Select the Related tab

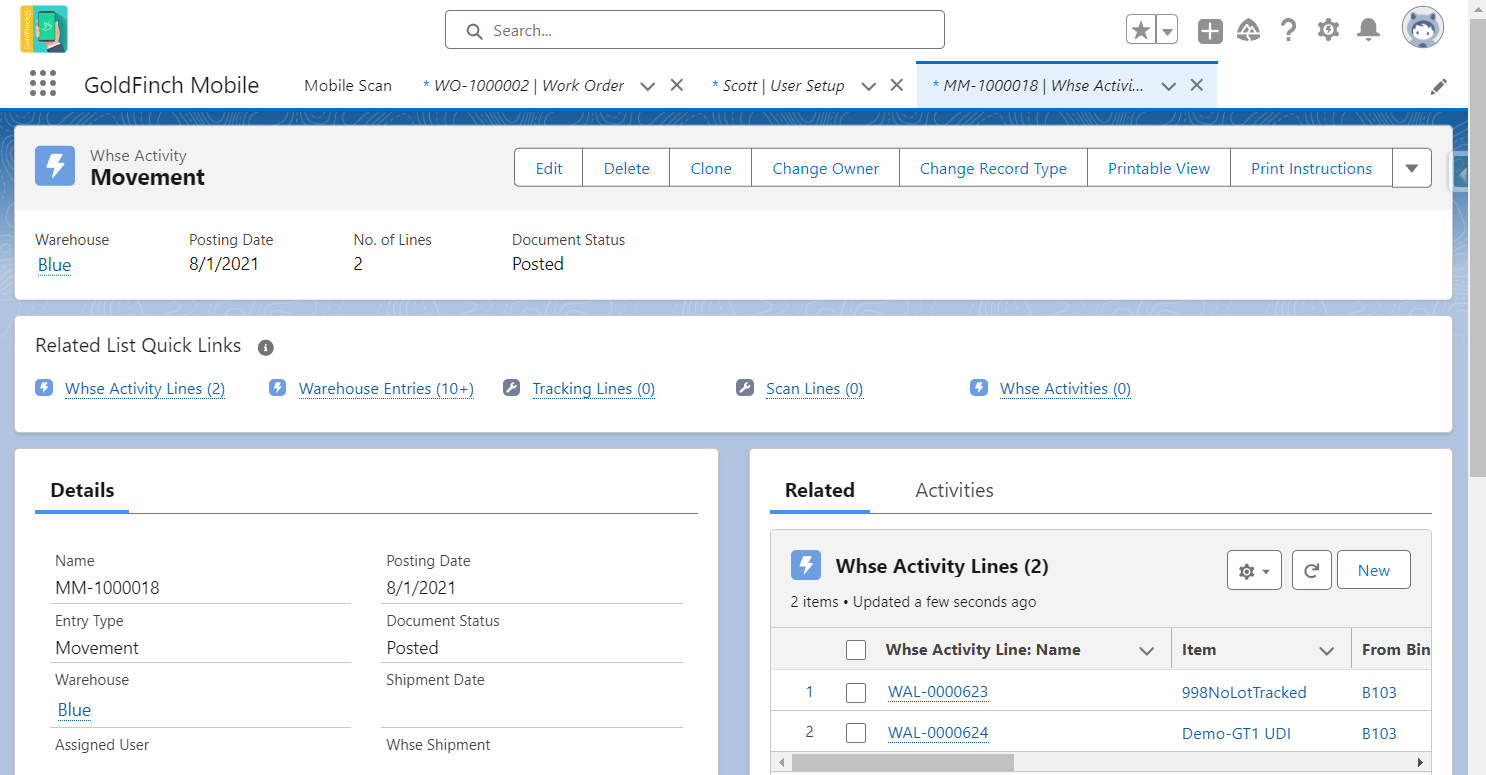[x=819, y=490]
